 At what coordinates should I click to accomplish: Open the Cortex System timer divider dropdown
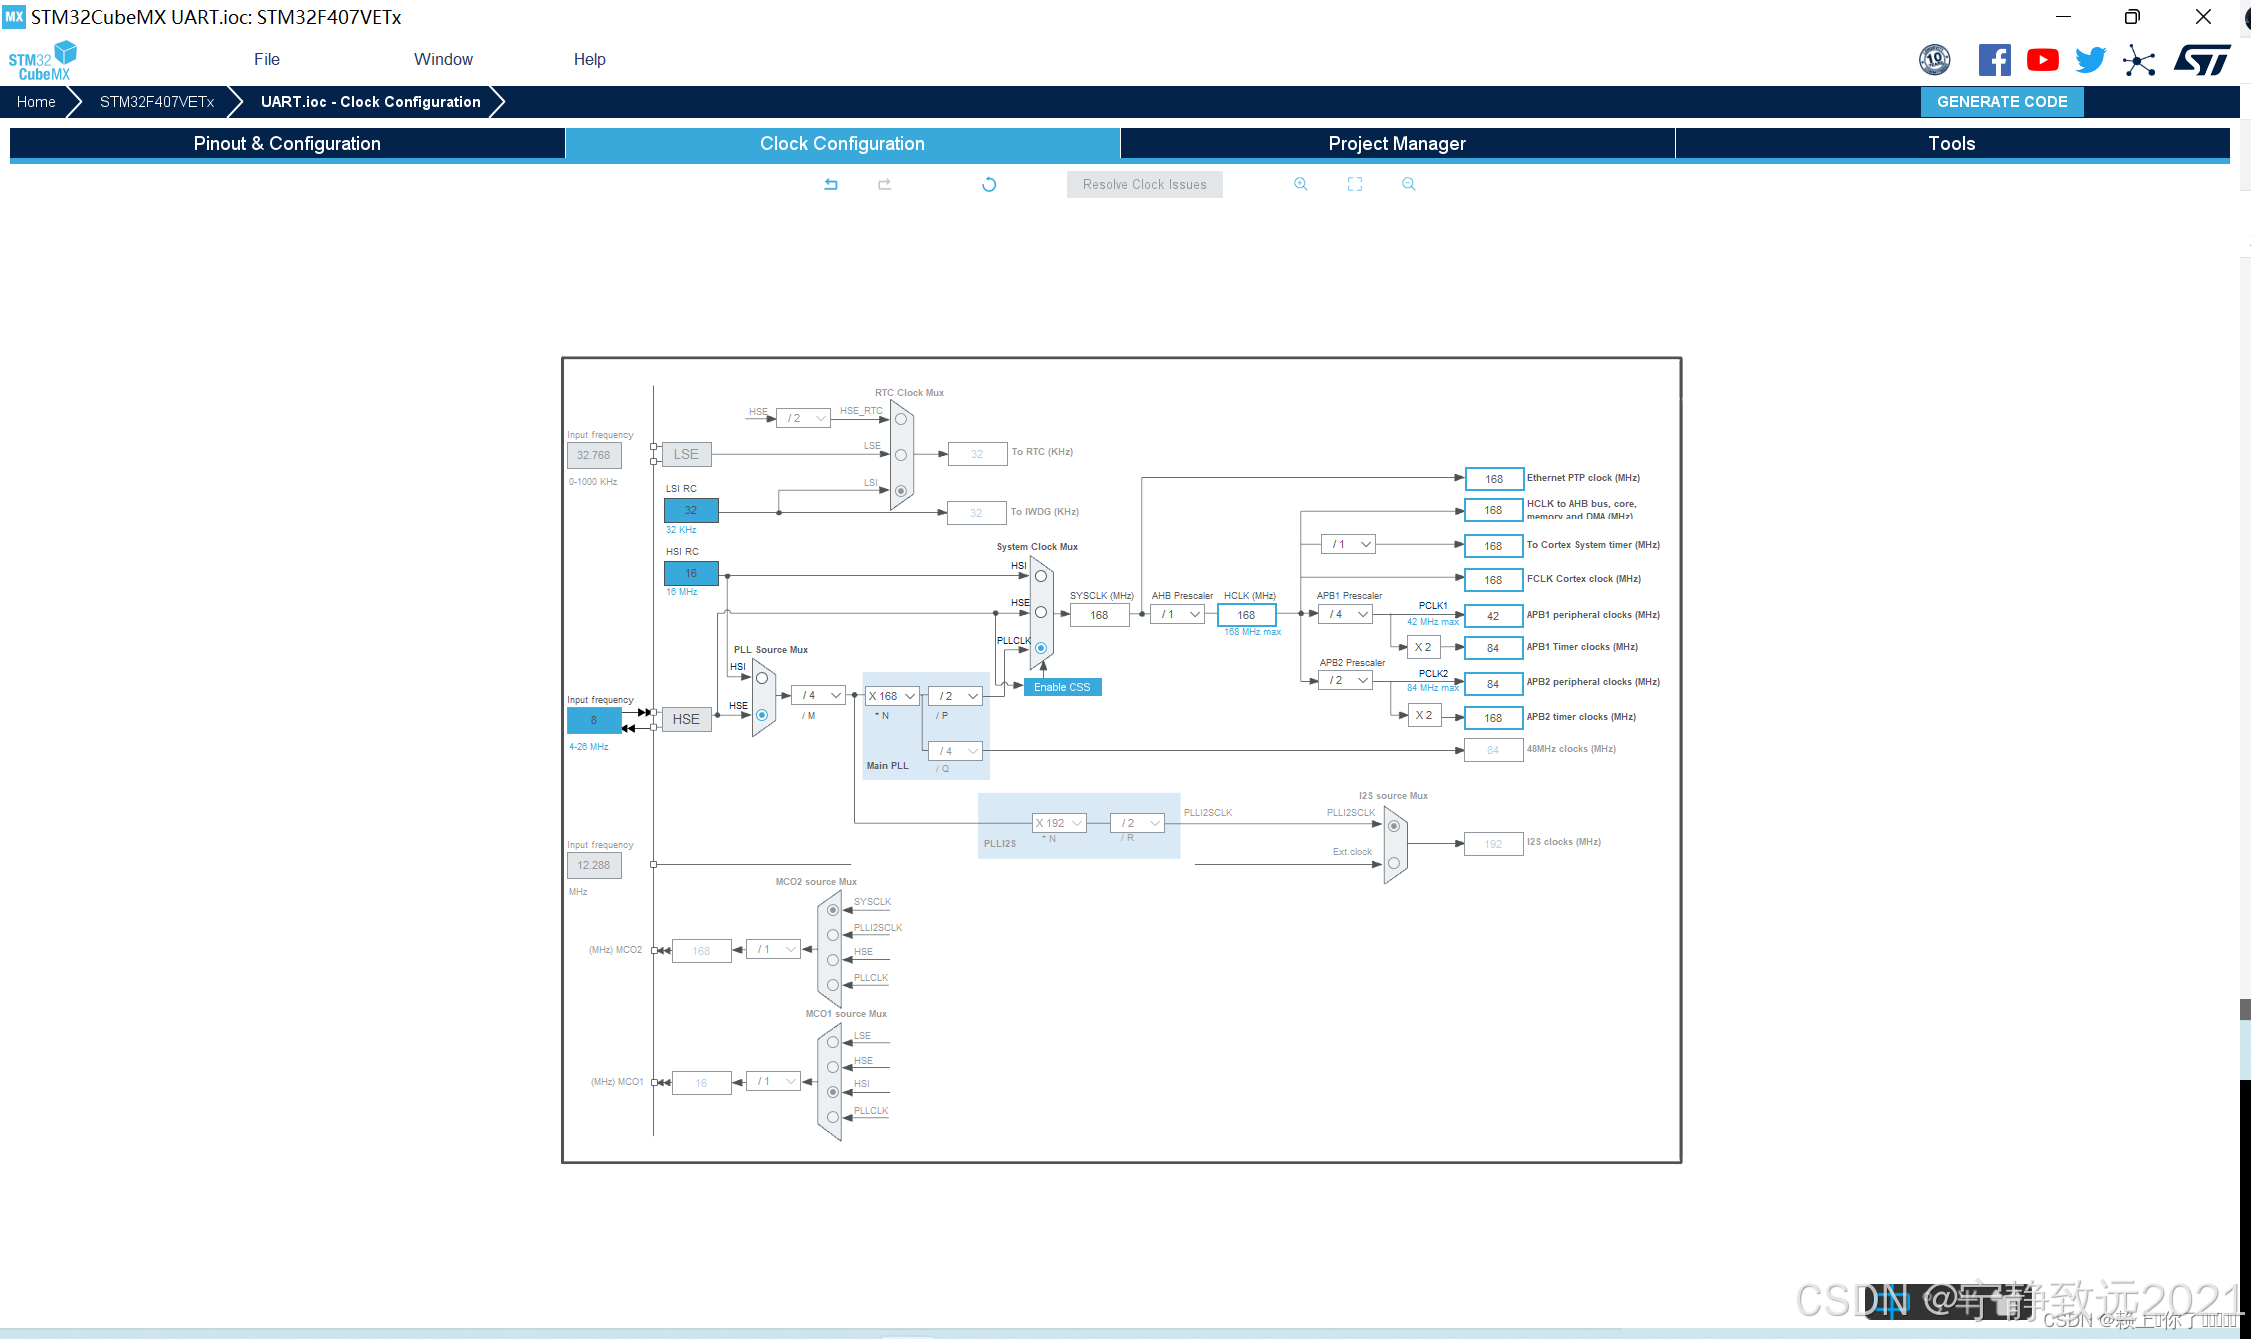point(1348,544)
